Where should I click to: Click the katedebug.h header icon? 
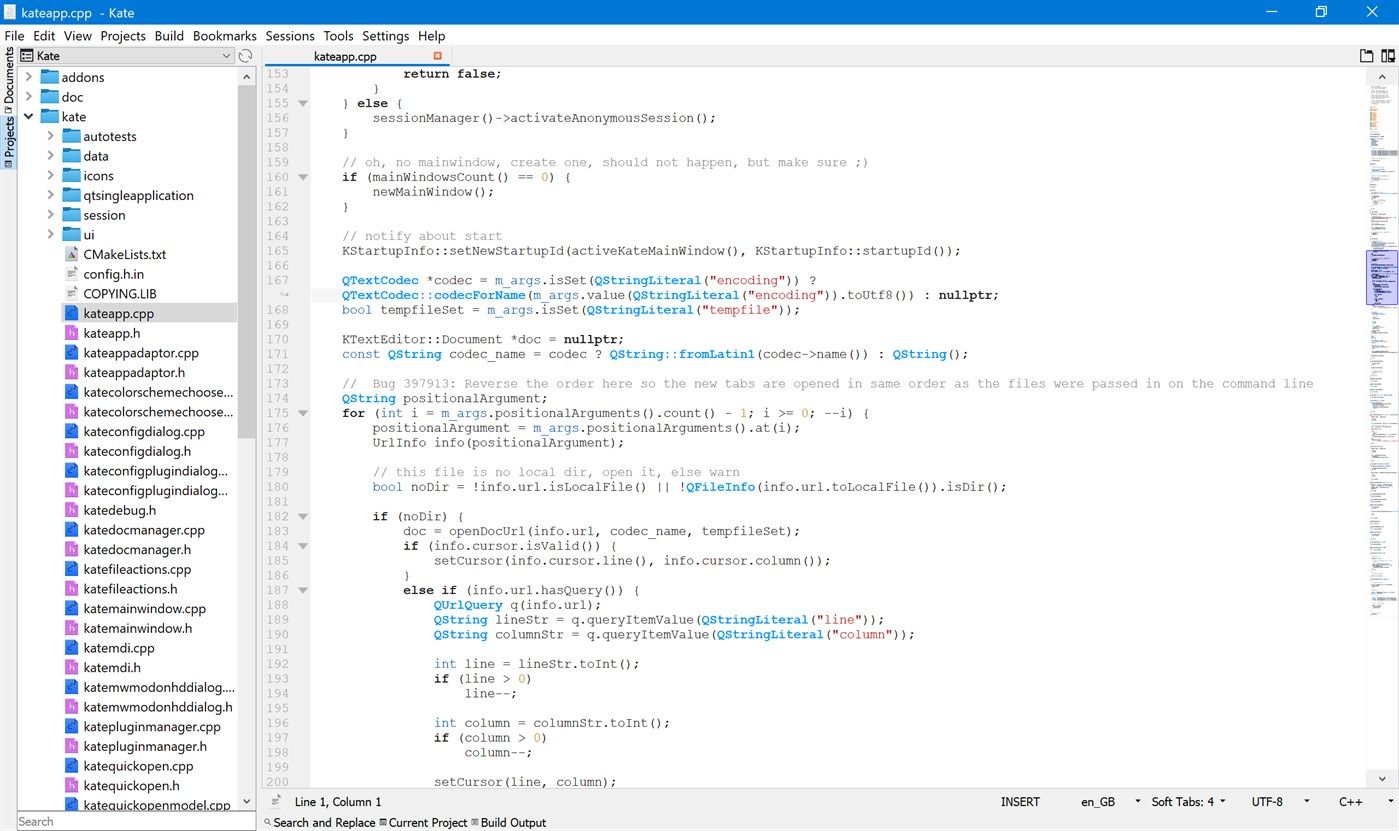tap(71, 510)
